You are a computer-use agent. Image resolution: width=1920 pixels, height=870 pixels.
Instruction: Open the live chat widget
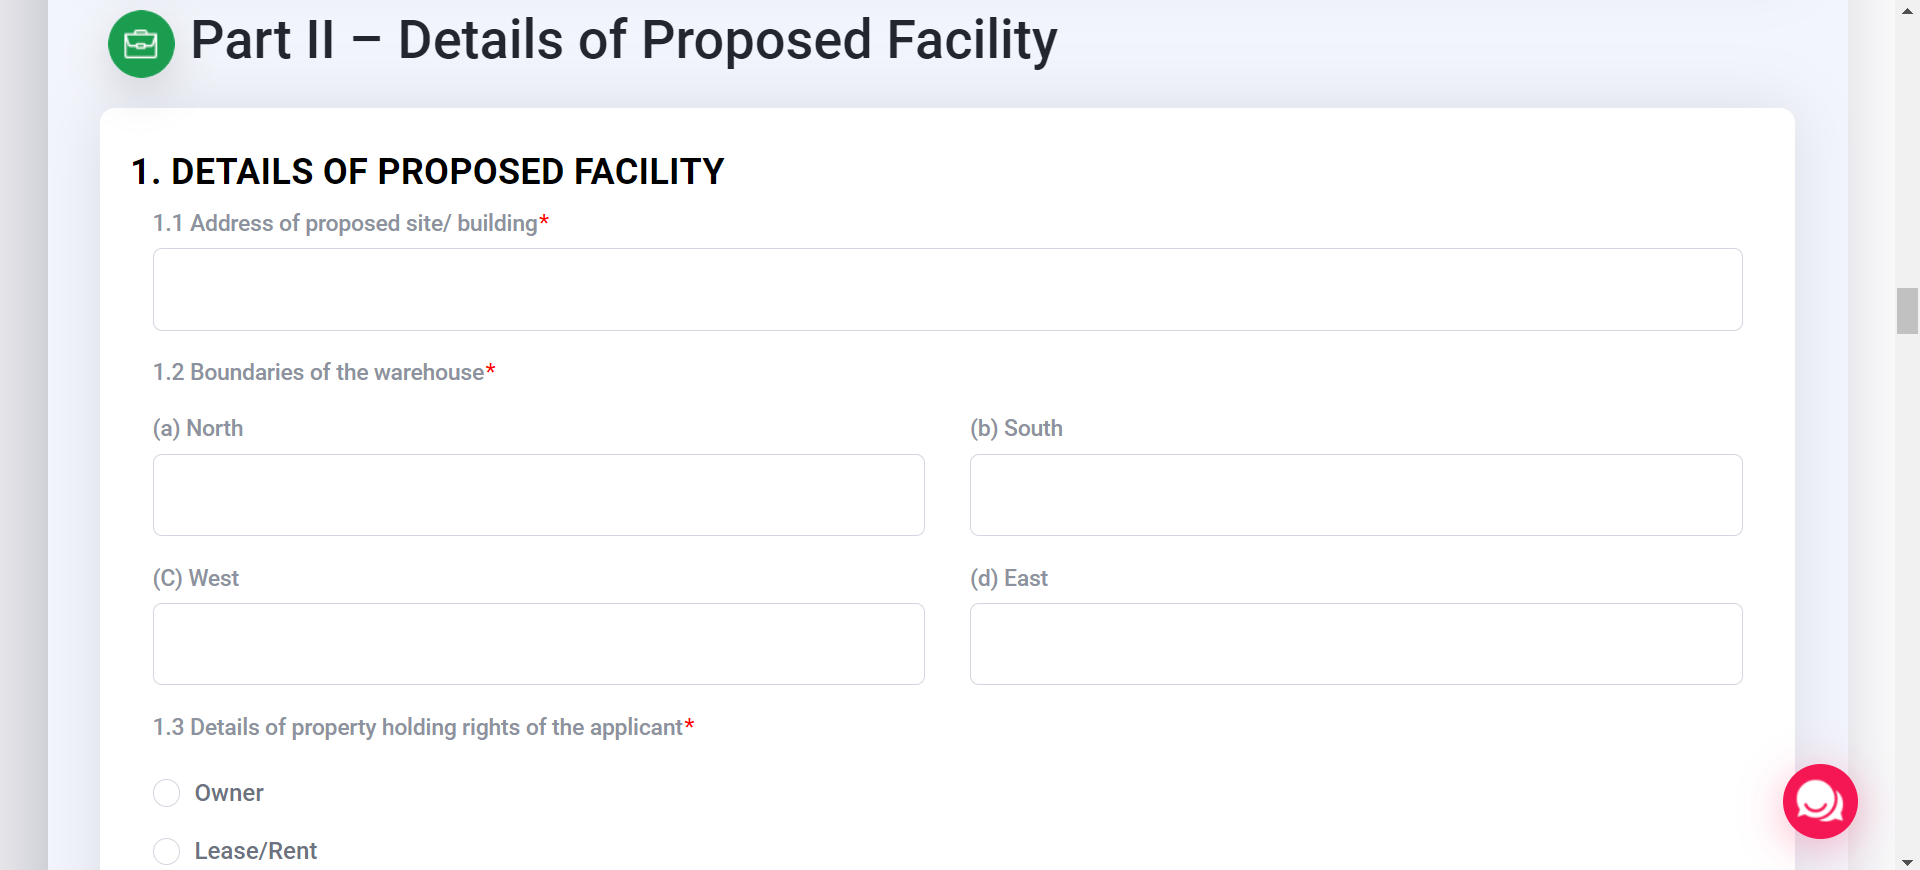click(x=1818, y=801)
